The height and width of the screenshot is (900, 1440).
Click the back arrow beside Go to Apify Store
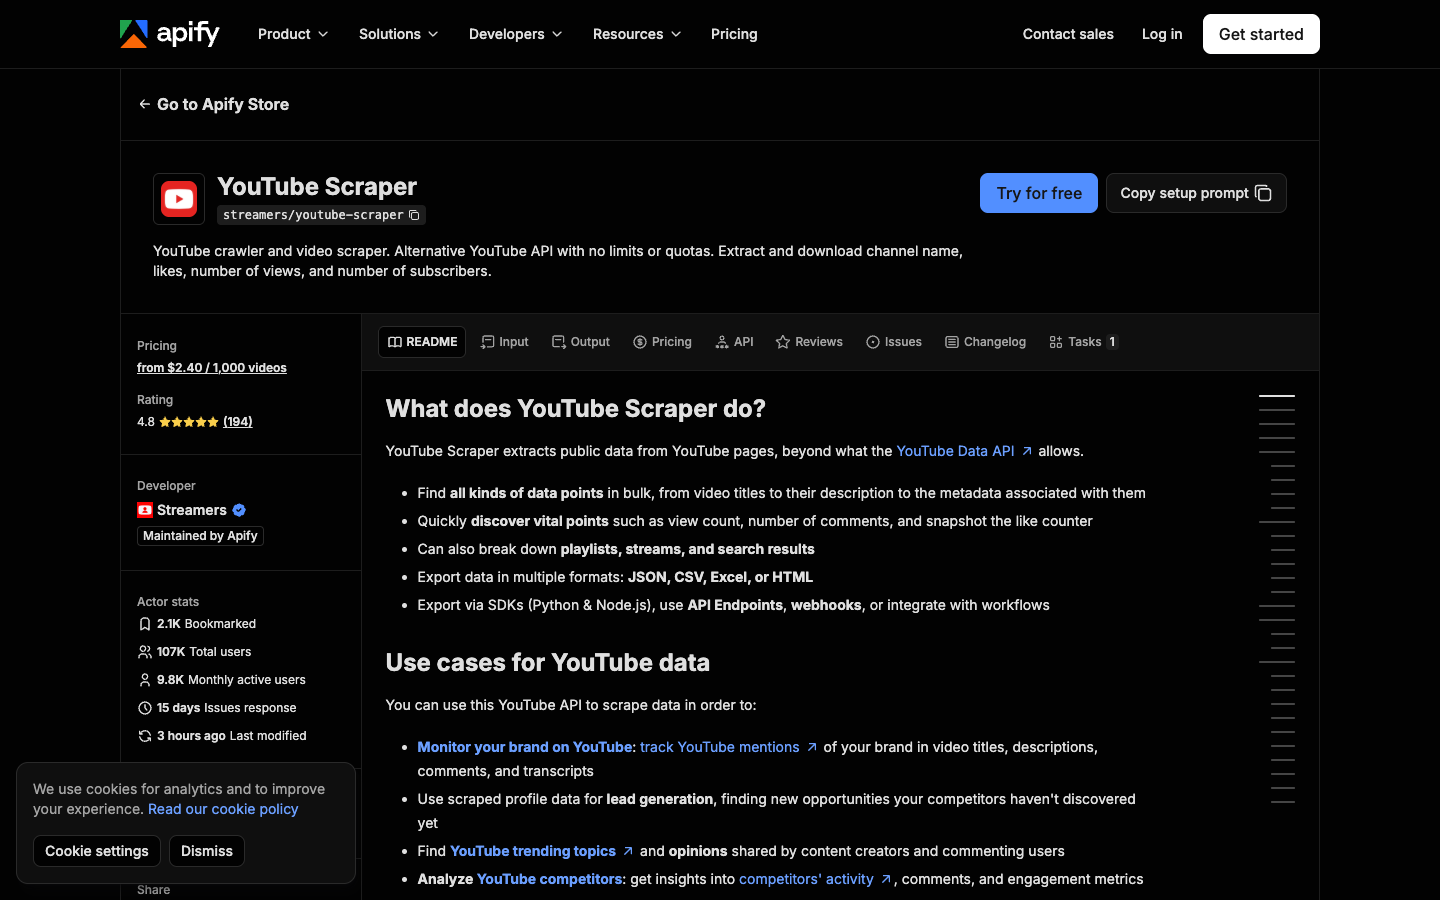pos(145,104)
